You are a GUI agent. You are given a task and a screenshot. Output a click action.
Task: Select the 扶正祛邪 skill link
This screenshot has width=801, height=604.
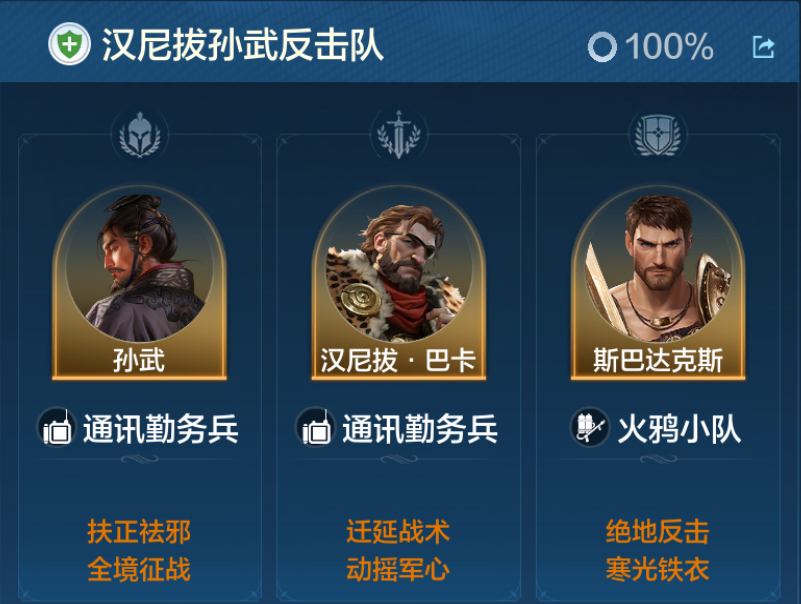(x=139, y=531)
